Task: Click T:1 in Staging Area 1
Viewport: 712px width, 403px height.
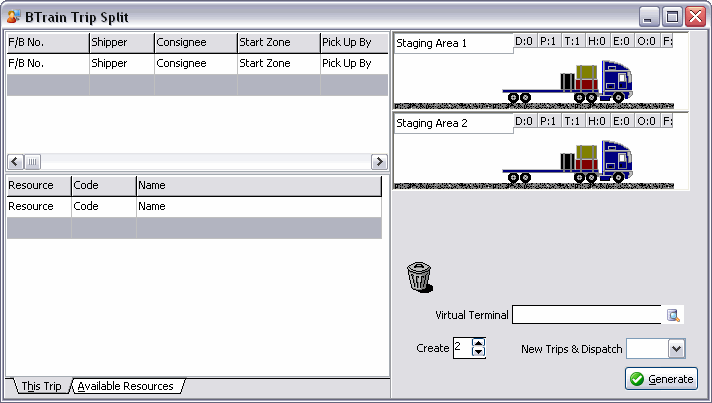Action: click(572, 41)
